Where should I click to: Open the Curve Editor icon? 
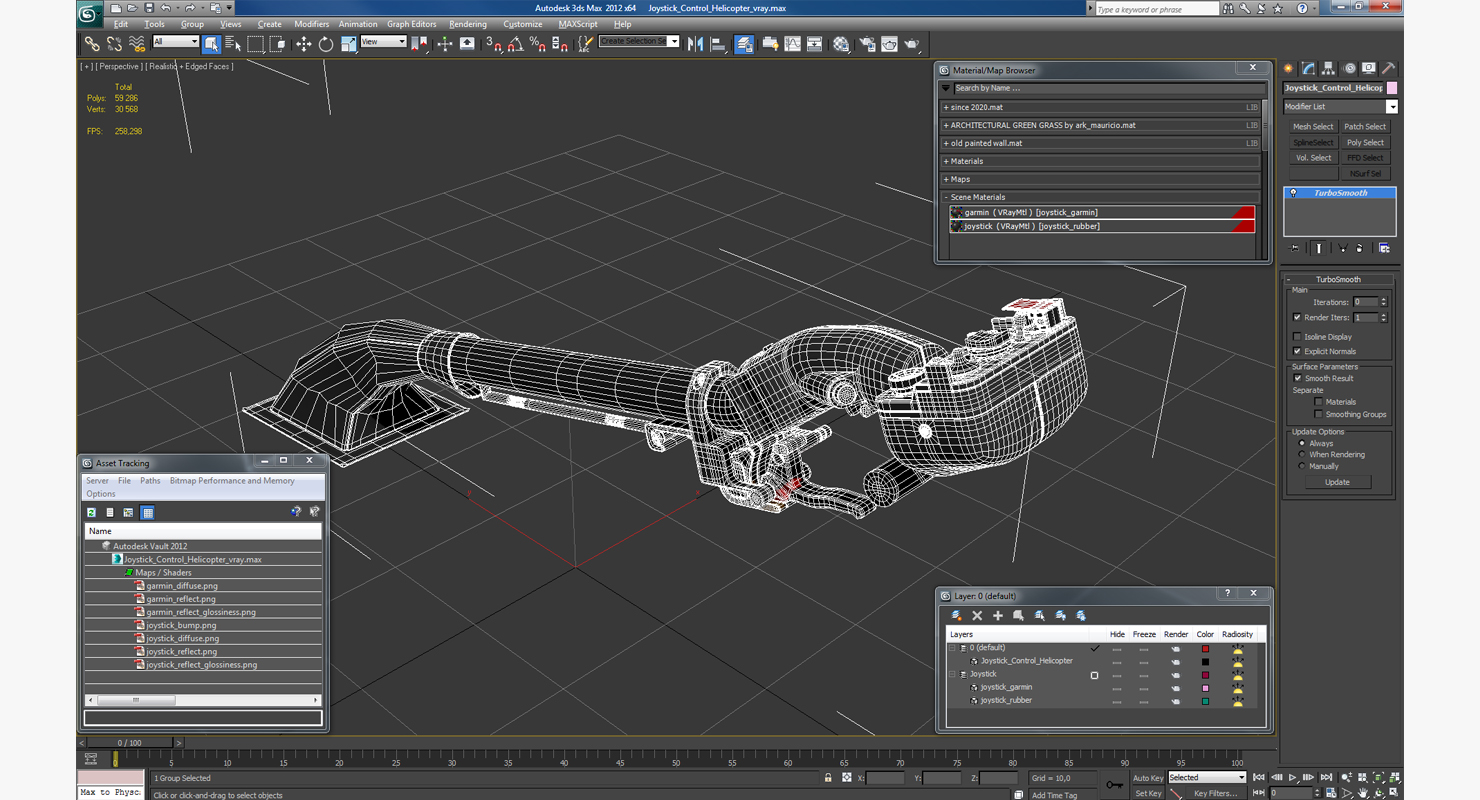pos(793,44)
